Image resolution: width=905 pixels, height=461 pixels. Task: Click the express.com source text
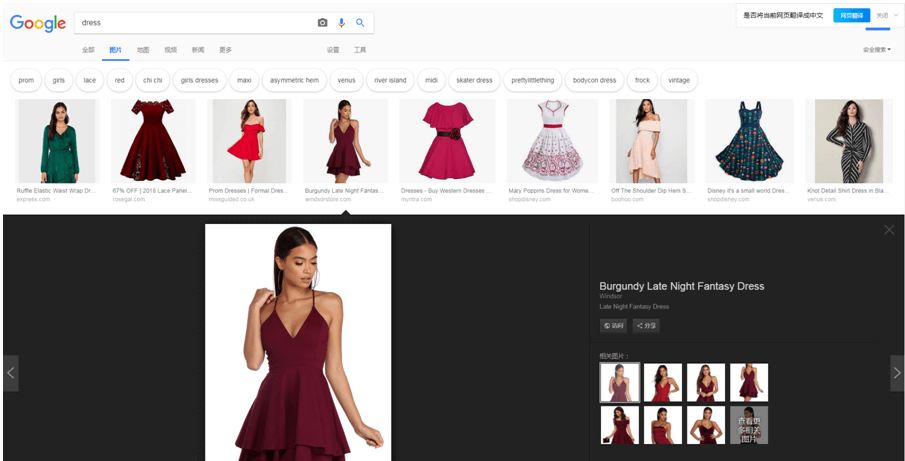click(x=33, y=200)
